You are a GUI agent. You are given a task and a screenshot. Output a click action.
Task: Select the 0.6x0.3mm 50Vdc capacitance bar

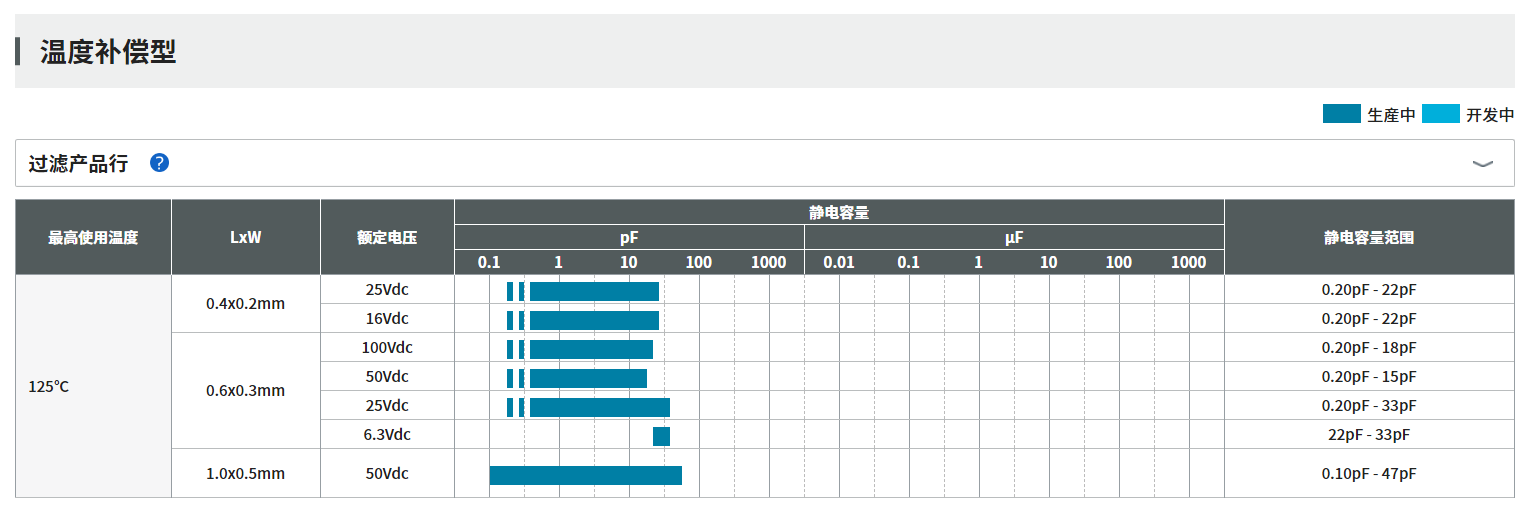tap(588, 378)
